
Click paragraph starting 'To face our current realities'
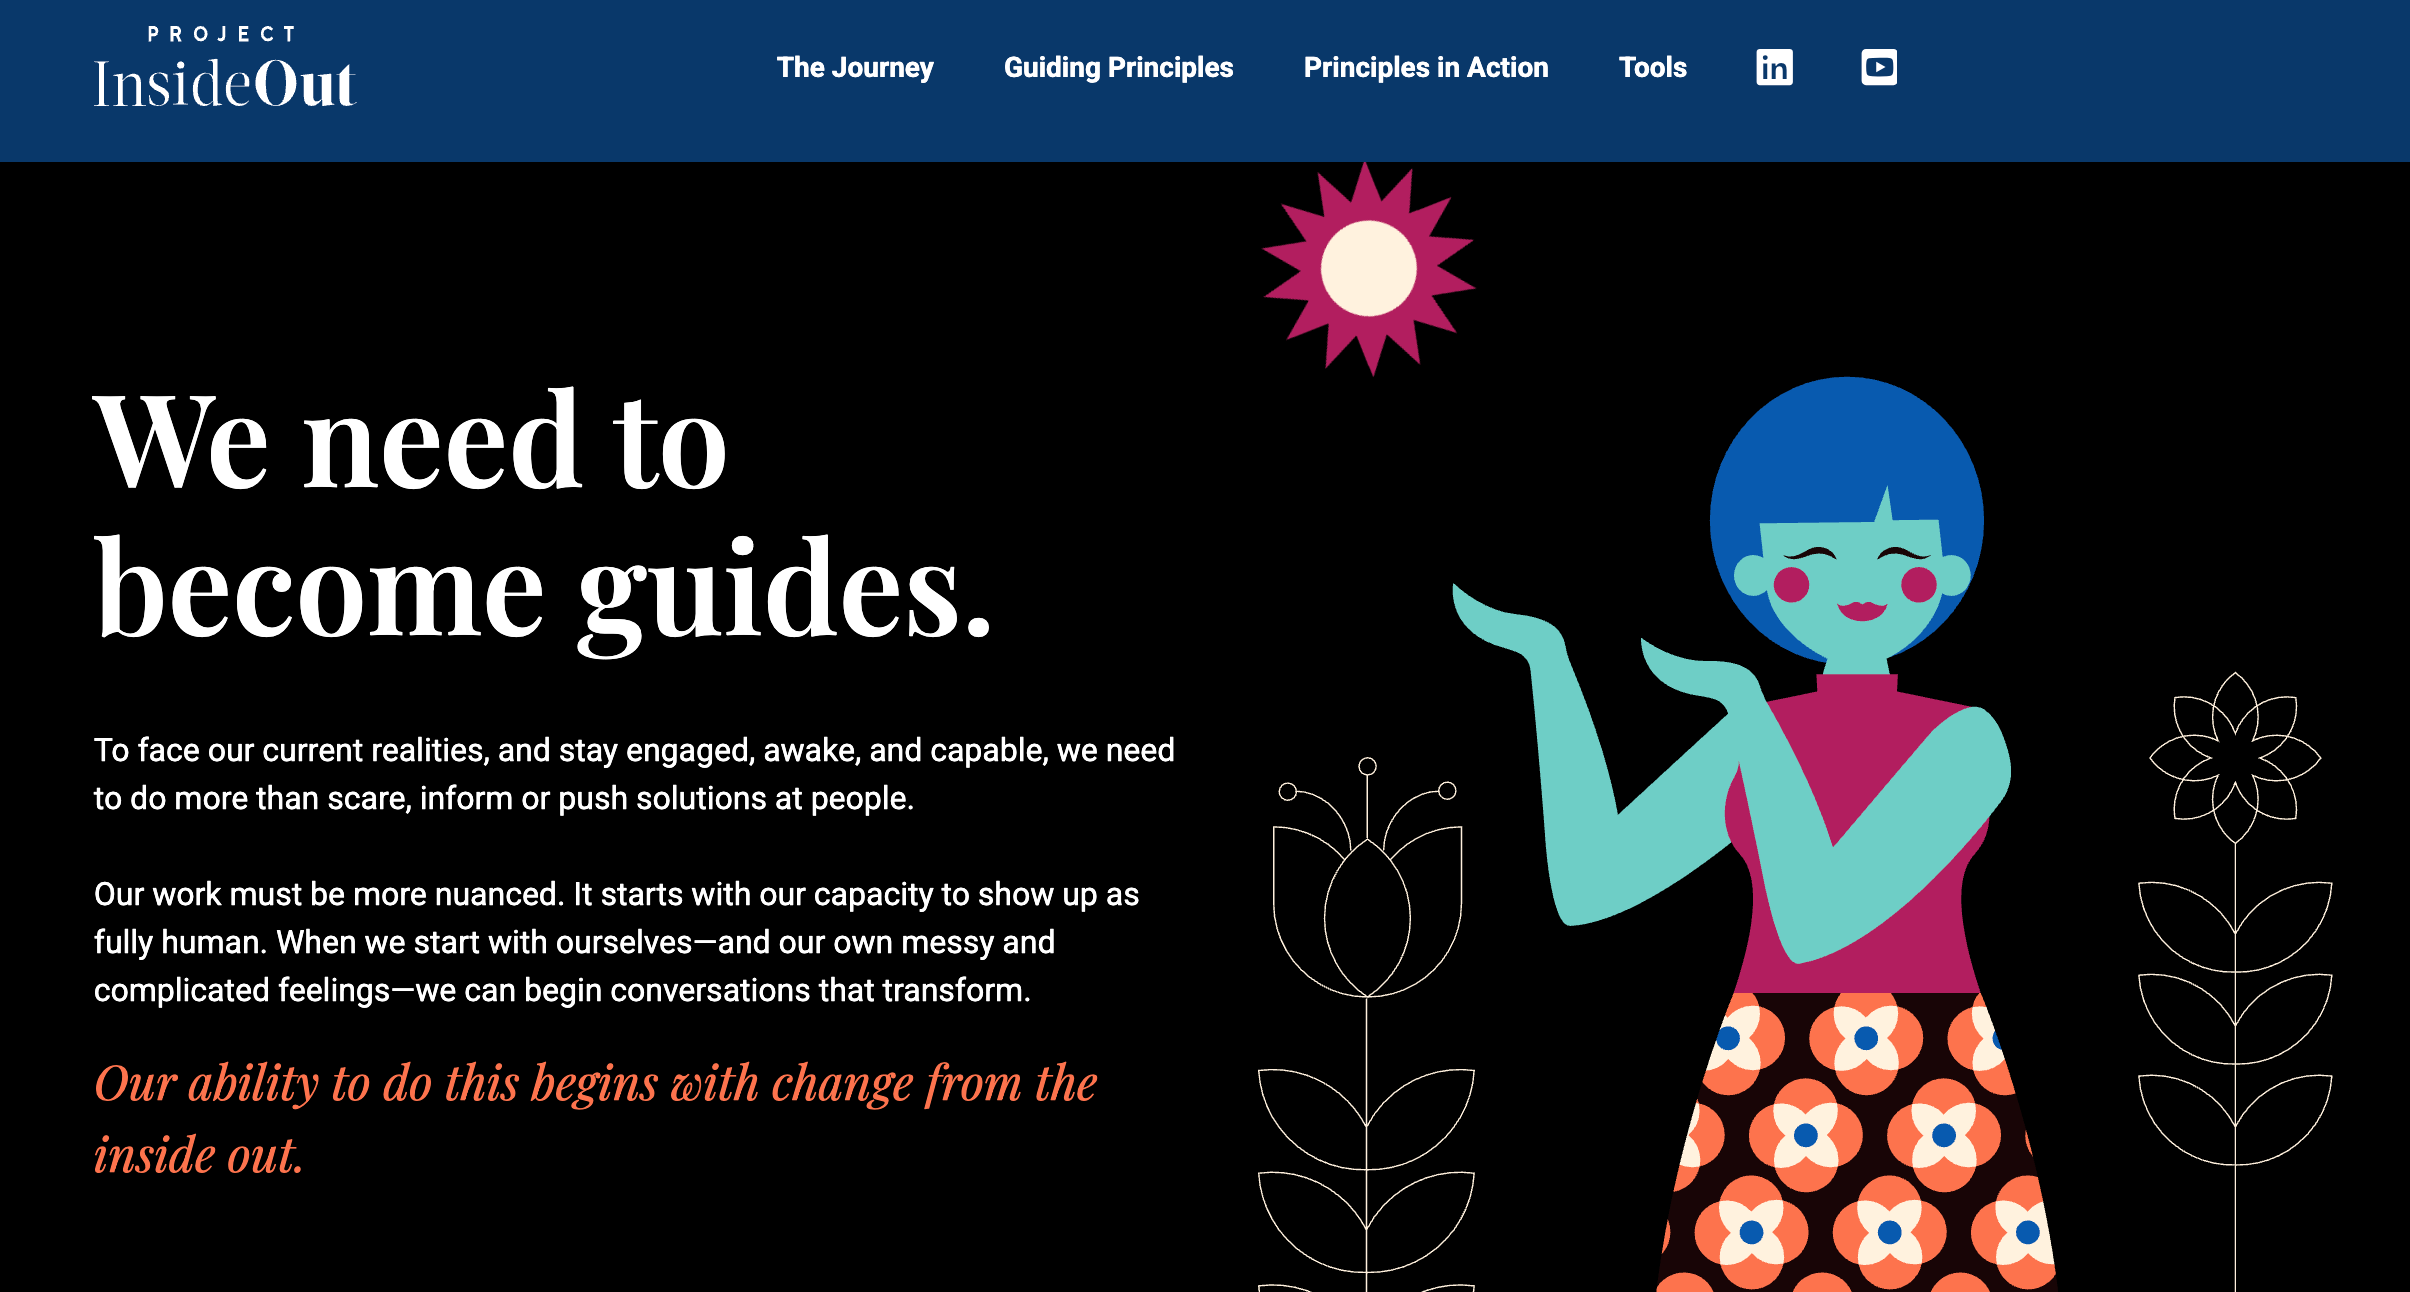tap(634, 774)
